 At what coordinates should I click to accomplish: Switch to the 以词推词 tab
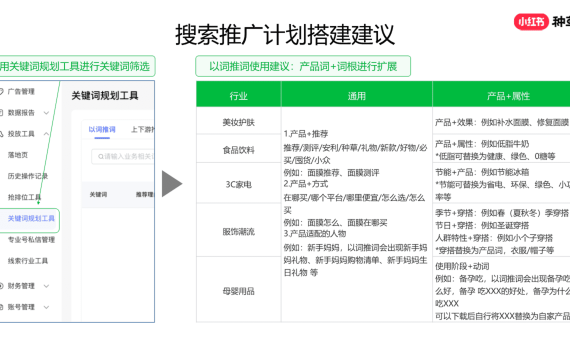[x=102, y=129]
